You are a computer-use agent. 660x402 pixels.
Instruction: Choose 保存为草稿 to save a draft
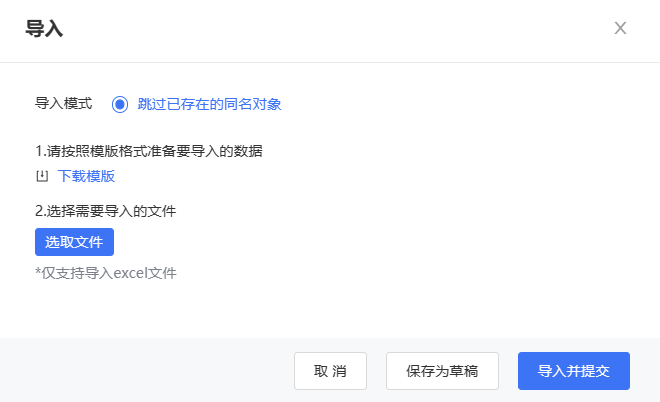(442, 371)
